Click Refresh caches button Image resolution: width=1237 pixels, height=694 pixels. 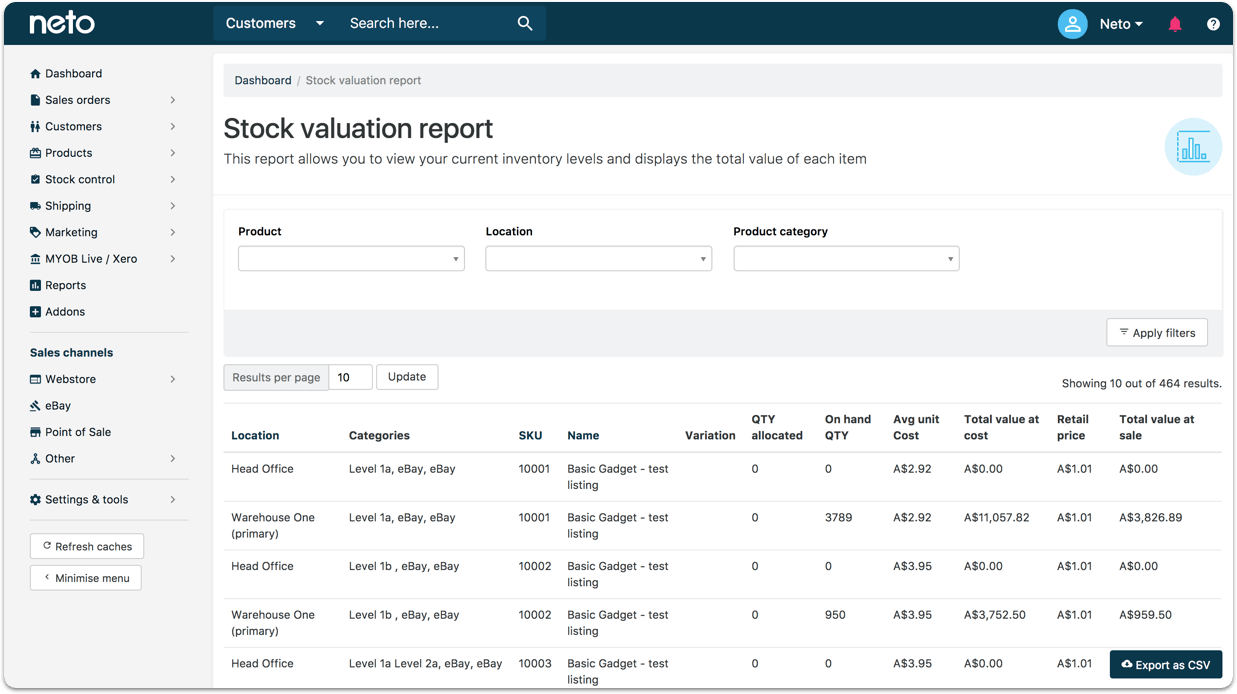click(x=87, y=547)
